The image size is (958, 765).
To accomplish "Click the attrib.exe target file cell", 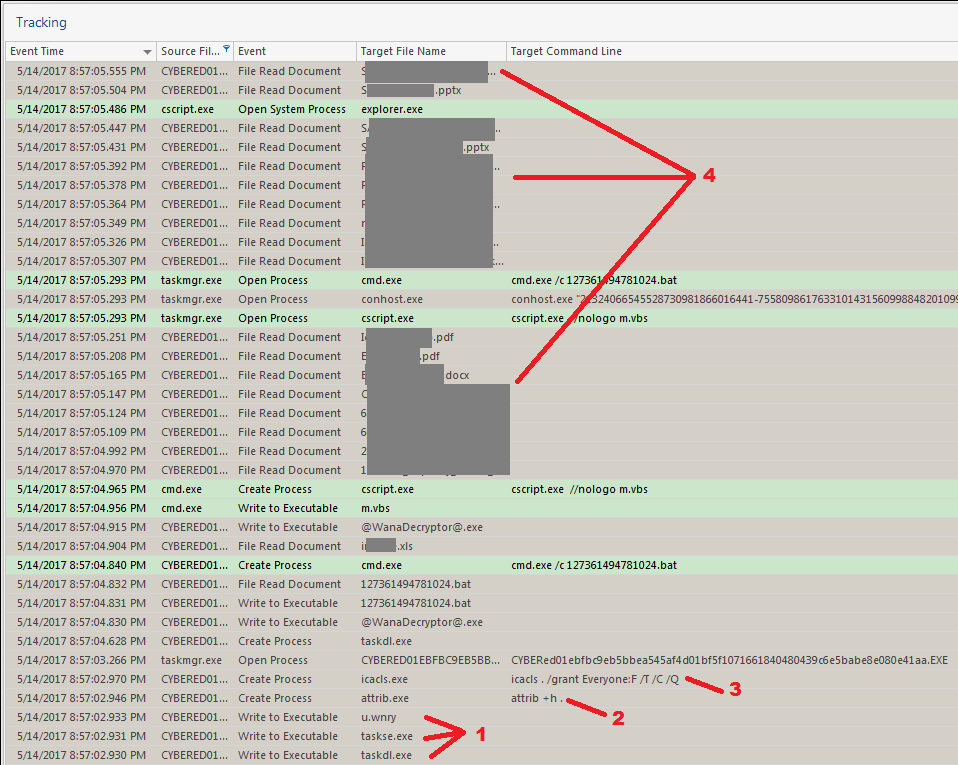I will tap(385, 698).
